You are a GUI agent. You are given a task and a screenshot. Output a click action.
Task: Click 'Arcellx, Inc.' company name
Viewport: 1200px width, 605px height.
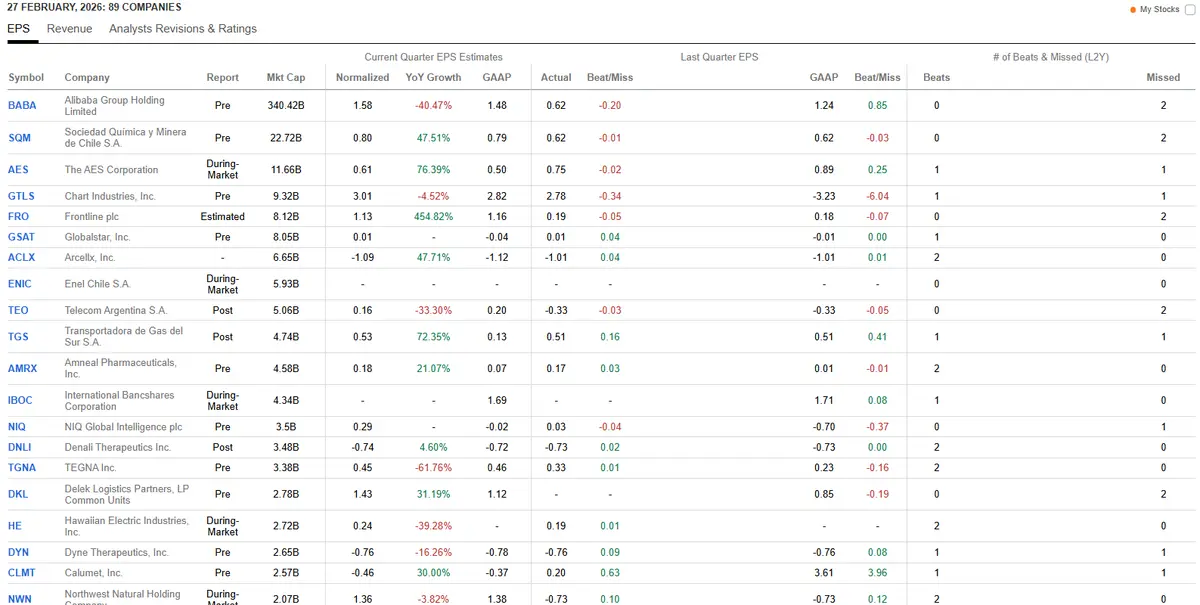click(x=90, y=257)
